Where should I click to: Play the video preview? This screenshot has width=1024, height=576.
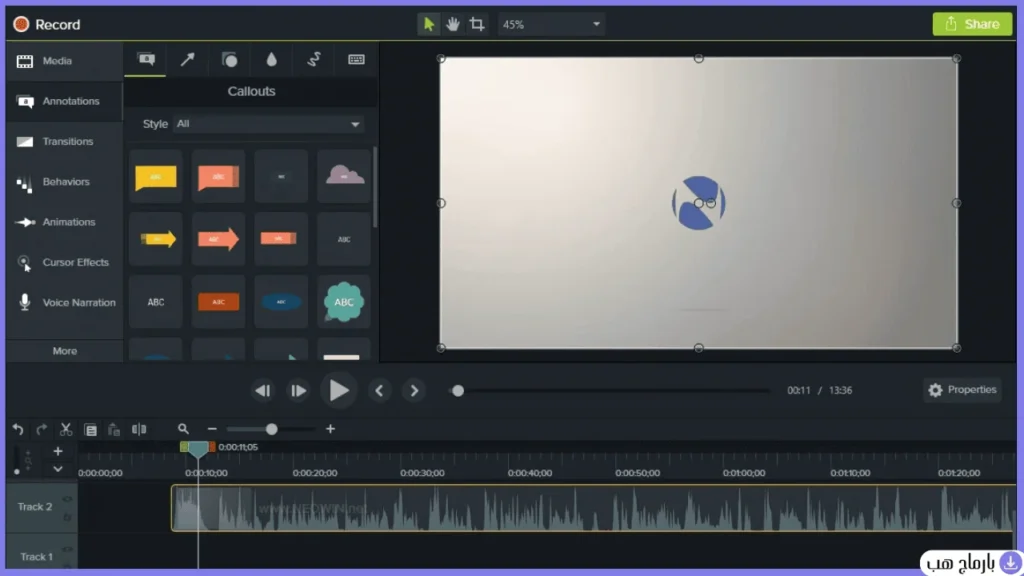click(338, 391)
